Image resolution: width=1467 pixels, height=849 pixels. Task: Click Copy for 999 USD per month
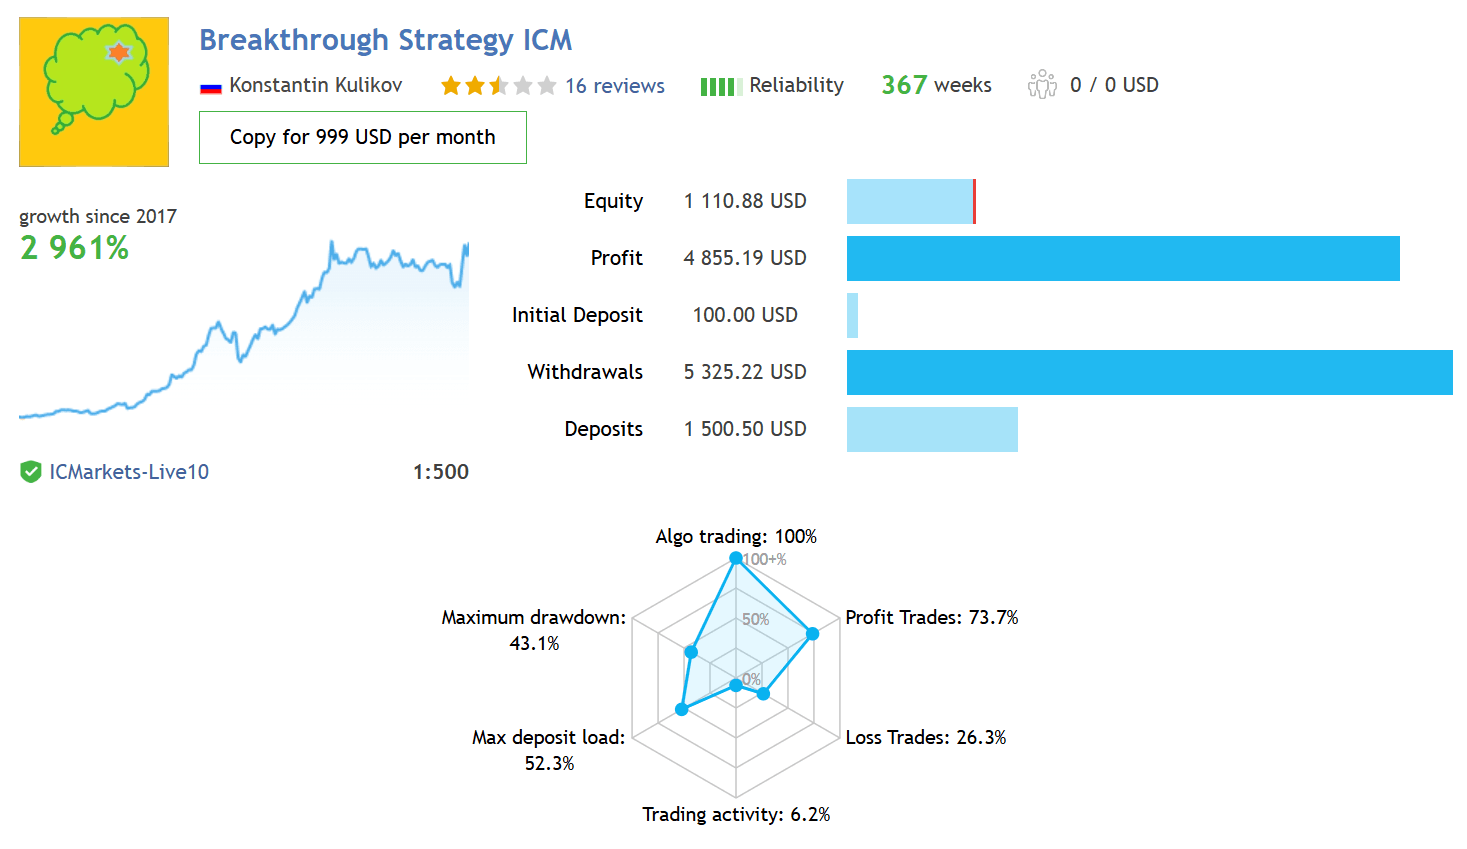[x=363, y=137]
